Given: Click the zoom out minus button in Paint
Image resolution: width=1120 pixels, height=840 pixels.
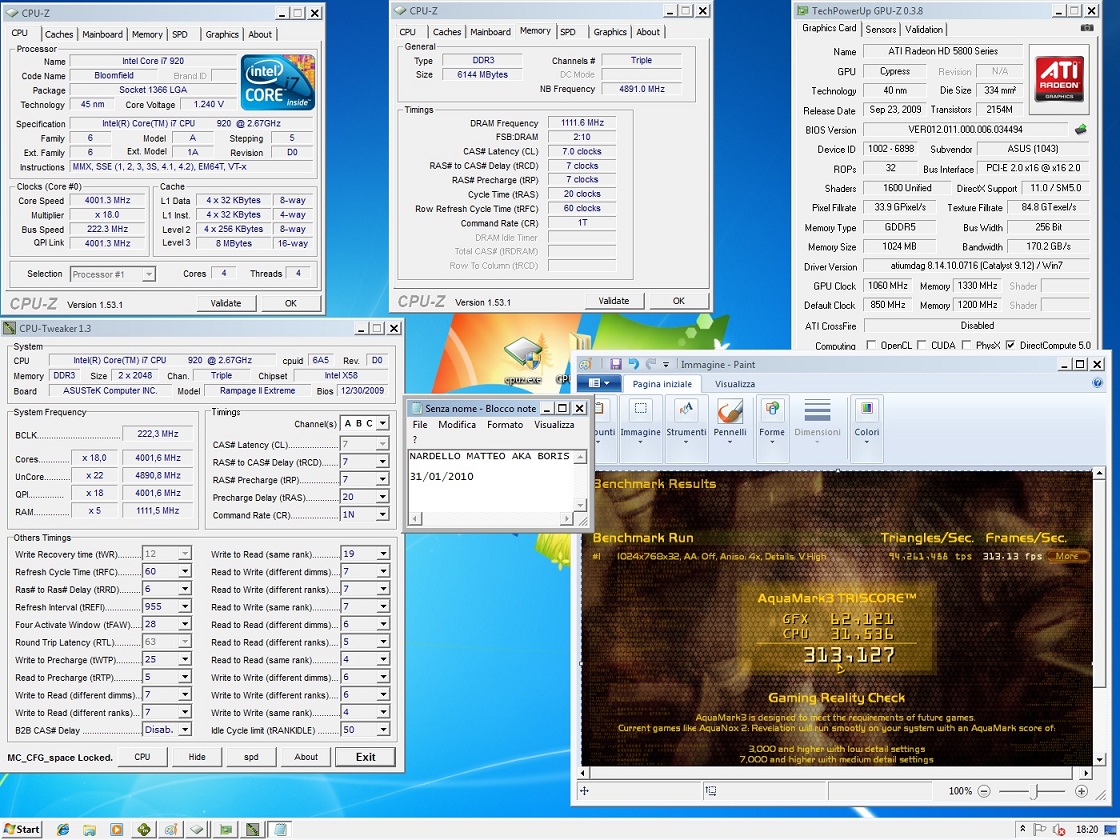Looking at the screenshot, I should (984, 791).
